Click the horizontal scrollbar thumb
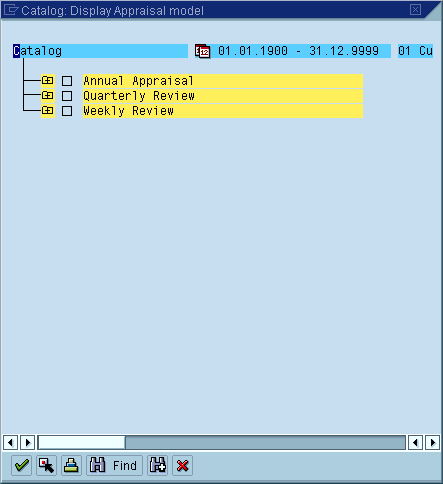443x484 pixels. [x=82, y=443]
